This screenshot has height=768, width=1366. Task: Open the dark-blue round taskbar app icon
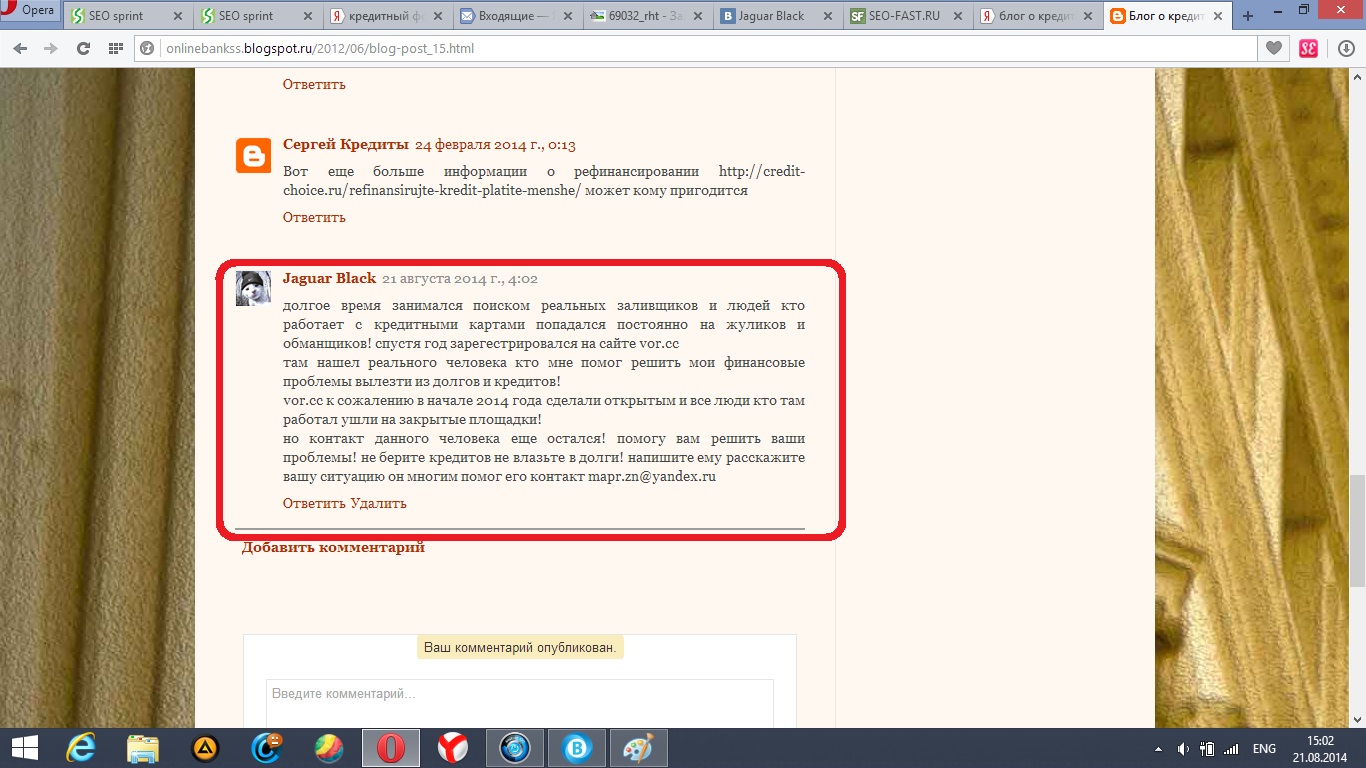[515, 748]
